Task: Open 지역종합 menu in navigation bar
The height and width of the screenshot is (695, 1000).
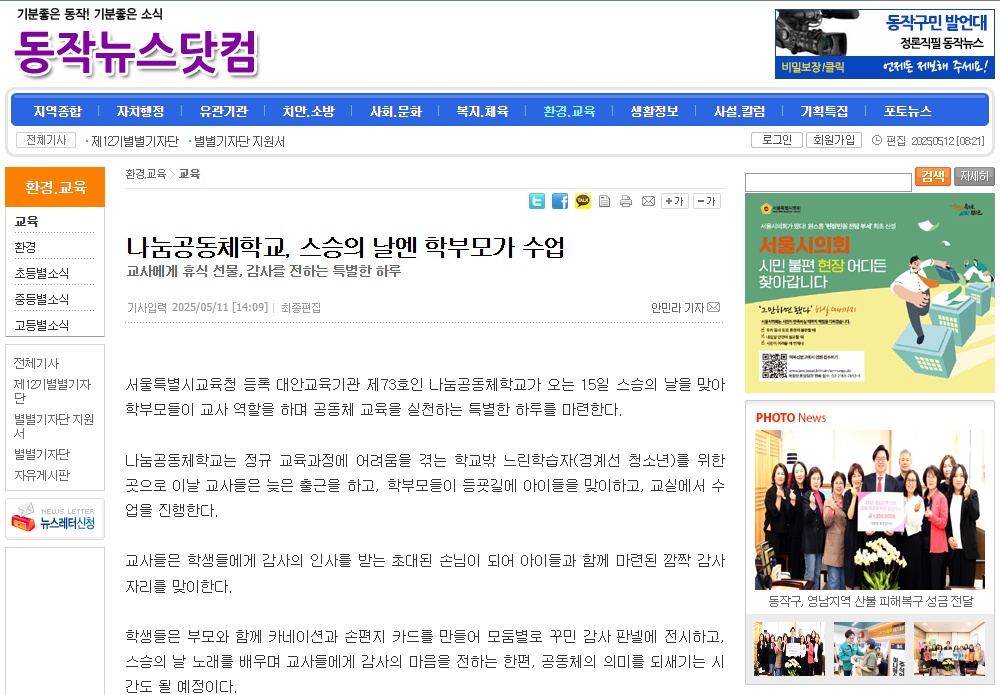Action: tap(58, 111)
